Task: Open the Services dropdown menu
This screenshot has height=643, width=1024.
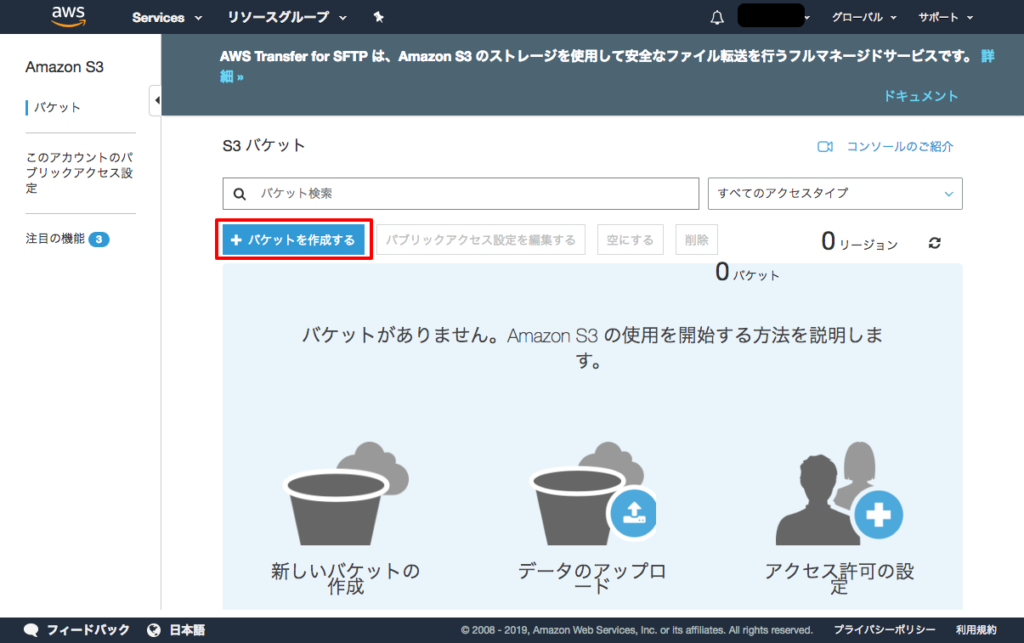Action: [167, 18]
